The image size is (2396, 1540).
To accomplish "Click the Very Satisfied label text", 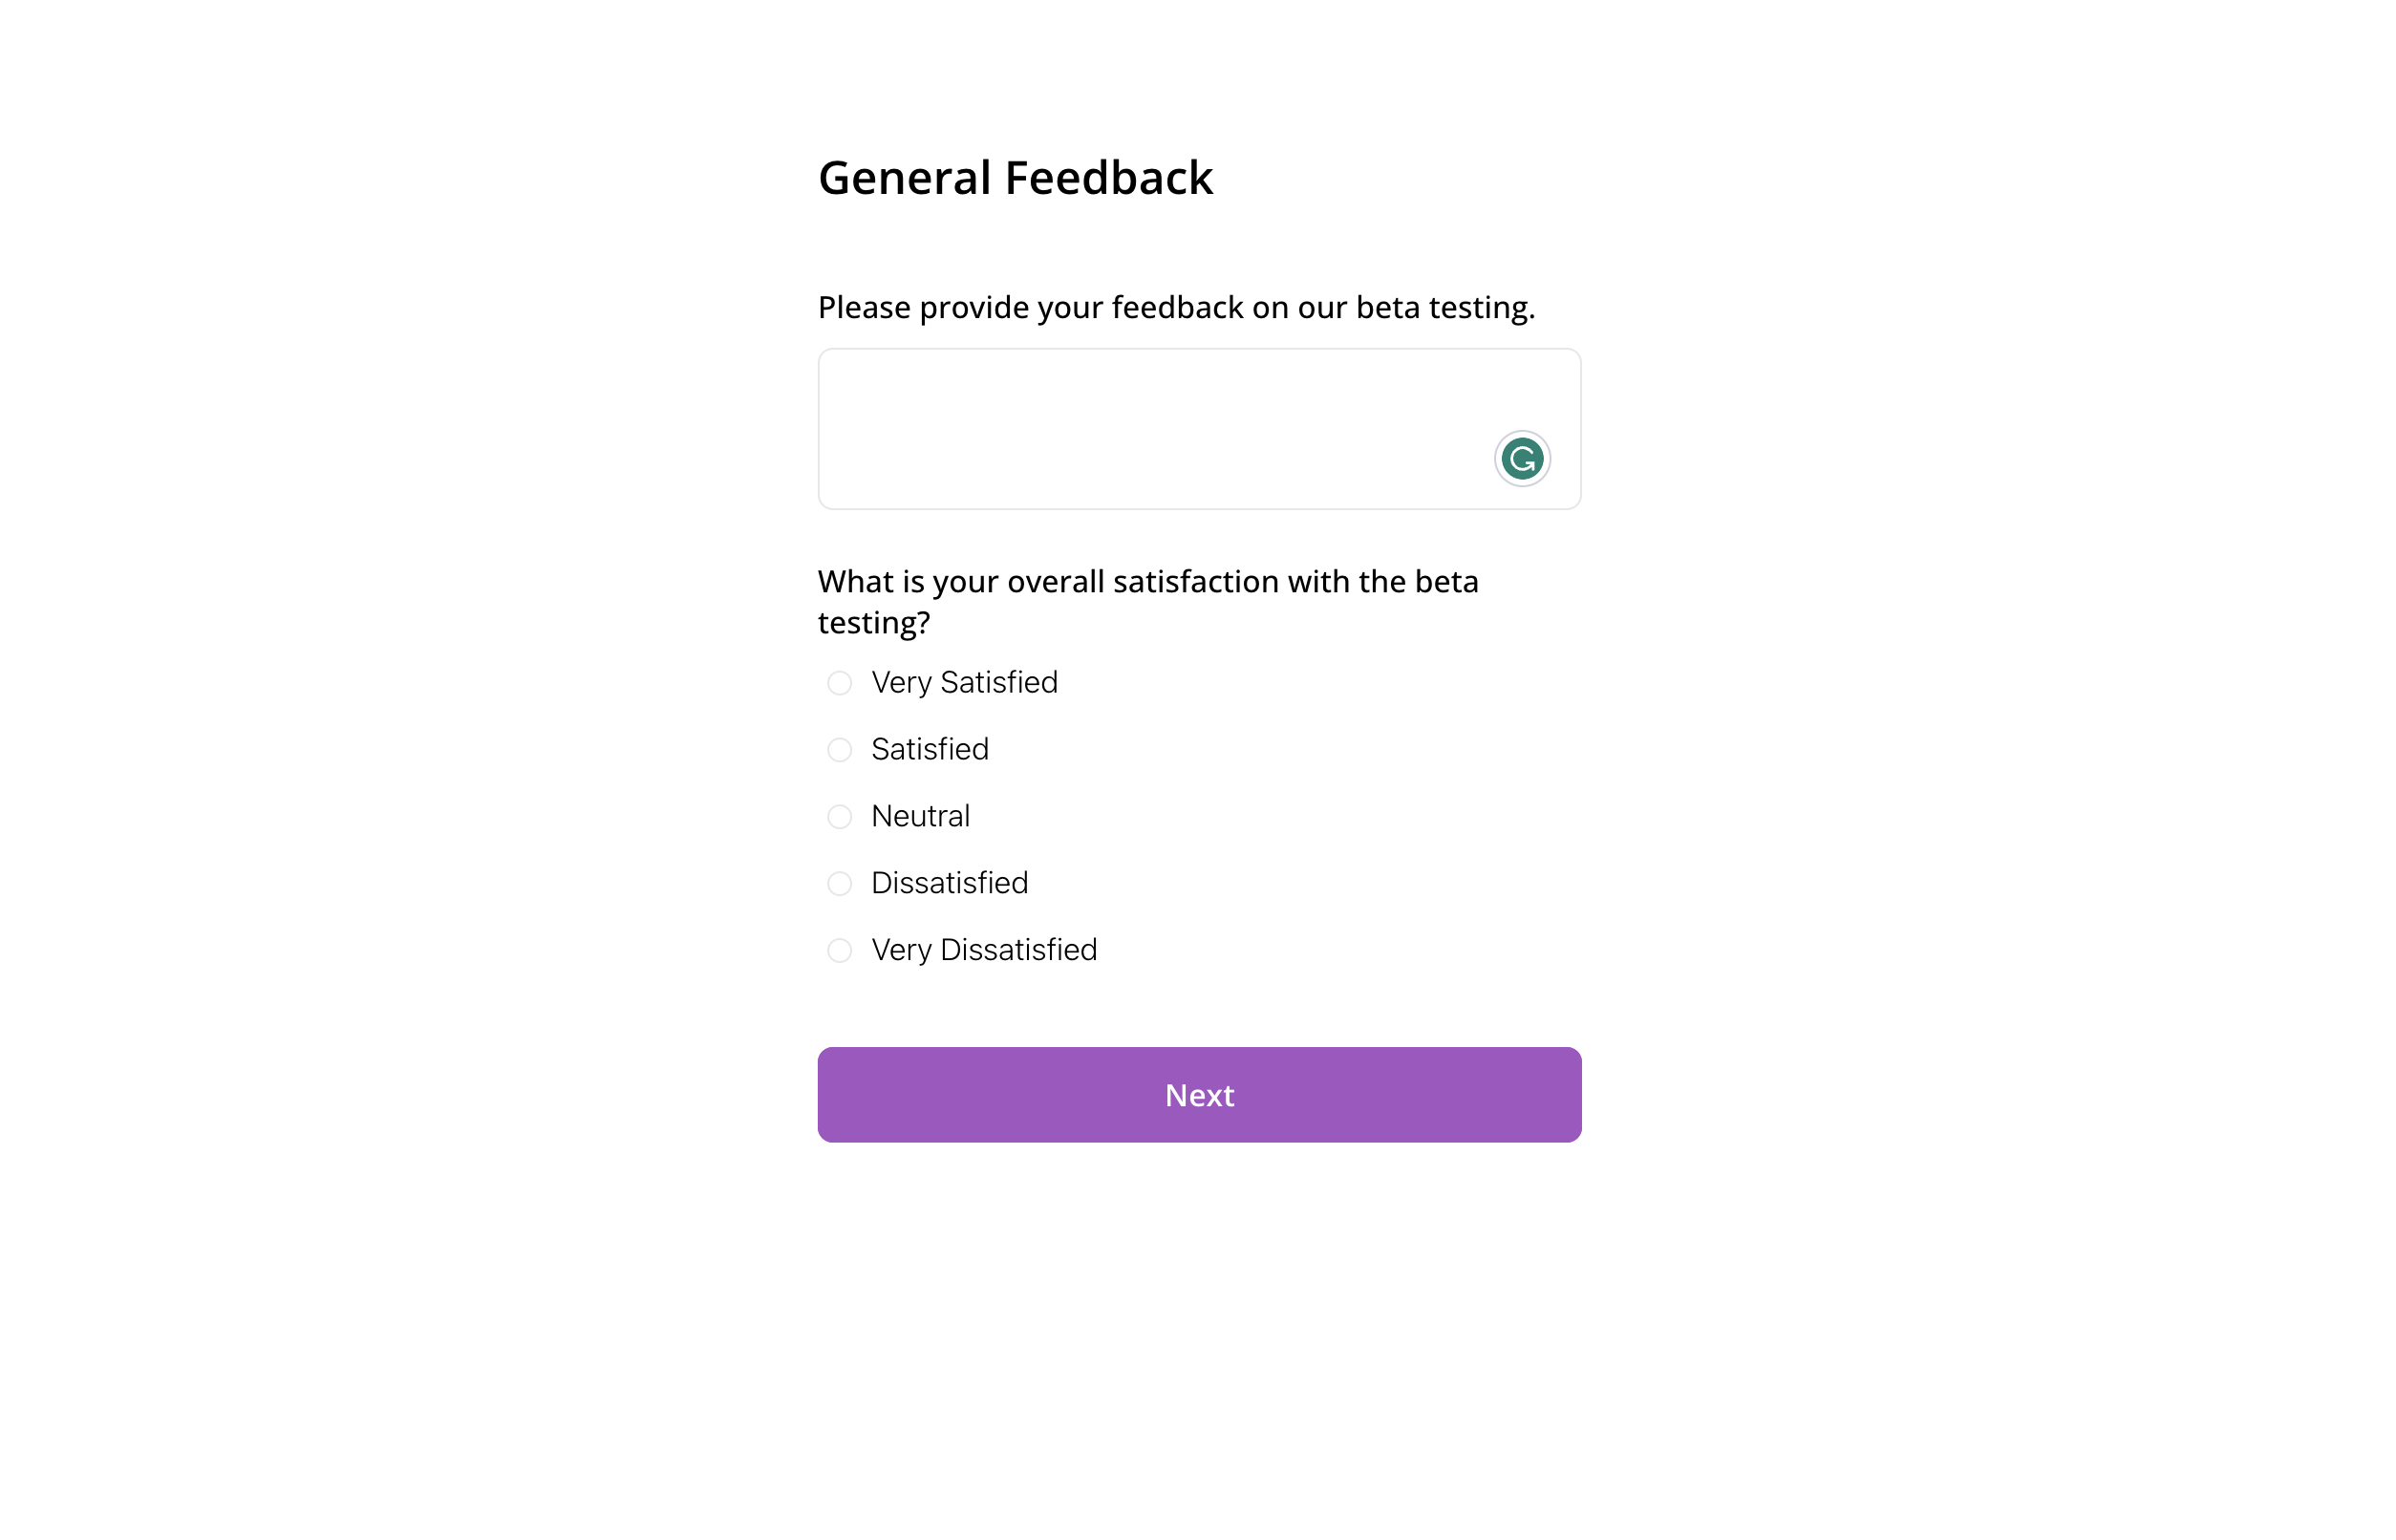I will [x=964, y=683].
